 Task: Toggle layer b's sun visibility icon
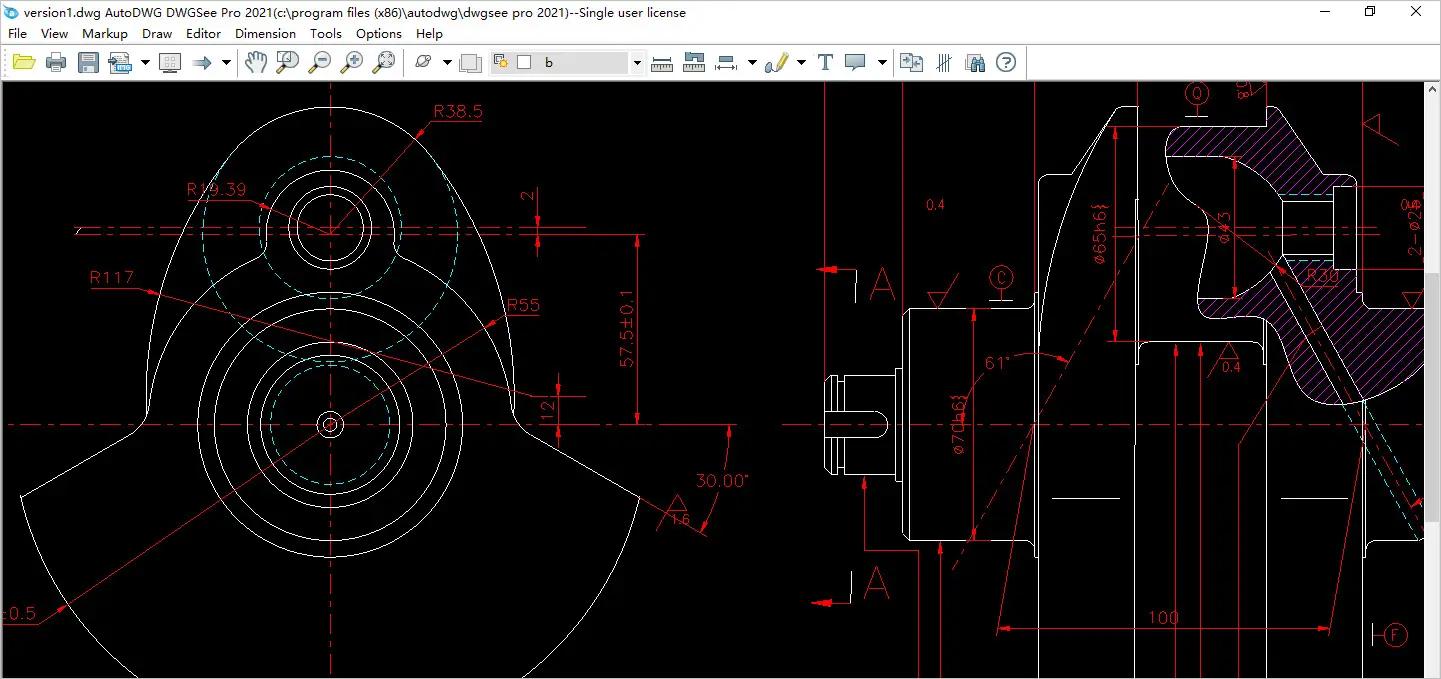click(502, 63)
